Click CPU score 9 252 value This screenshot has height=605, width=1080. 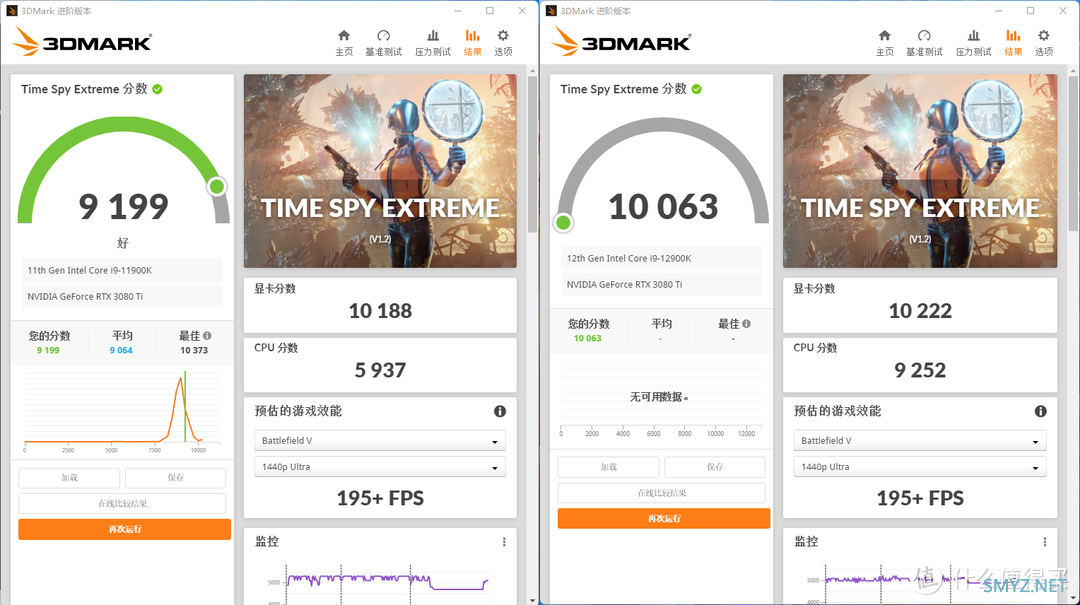[920, 371]
